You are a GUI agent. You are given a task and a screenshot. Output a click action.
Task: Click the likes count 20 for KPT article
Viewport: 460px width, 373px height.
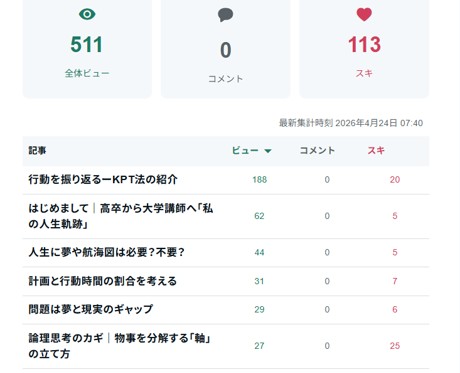(x=395, y=180)
